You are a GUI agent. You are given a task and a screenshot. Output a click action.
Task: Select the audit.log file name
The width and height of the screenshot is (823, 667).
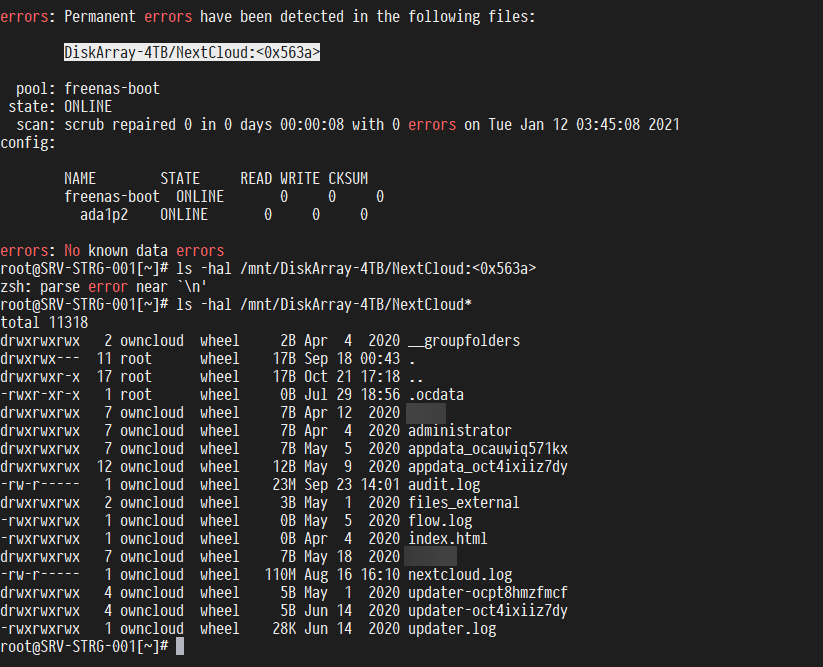[x=444, y=484]
